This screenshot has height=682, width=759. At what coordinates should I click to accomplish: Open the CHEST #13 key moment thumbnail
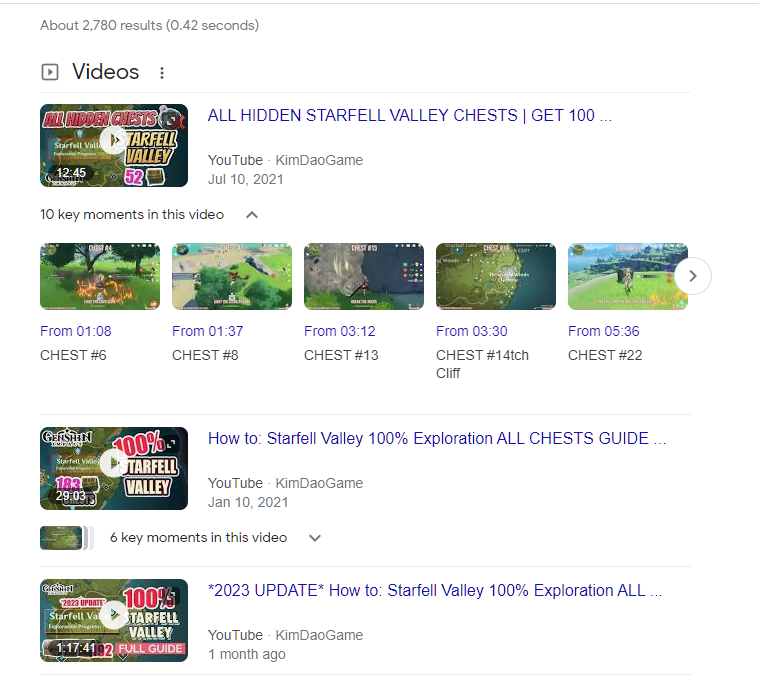[364, 276]
